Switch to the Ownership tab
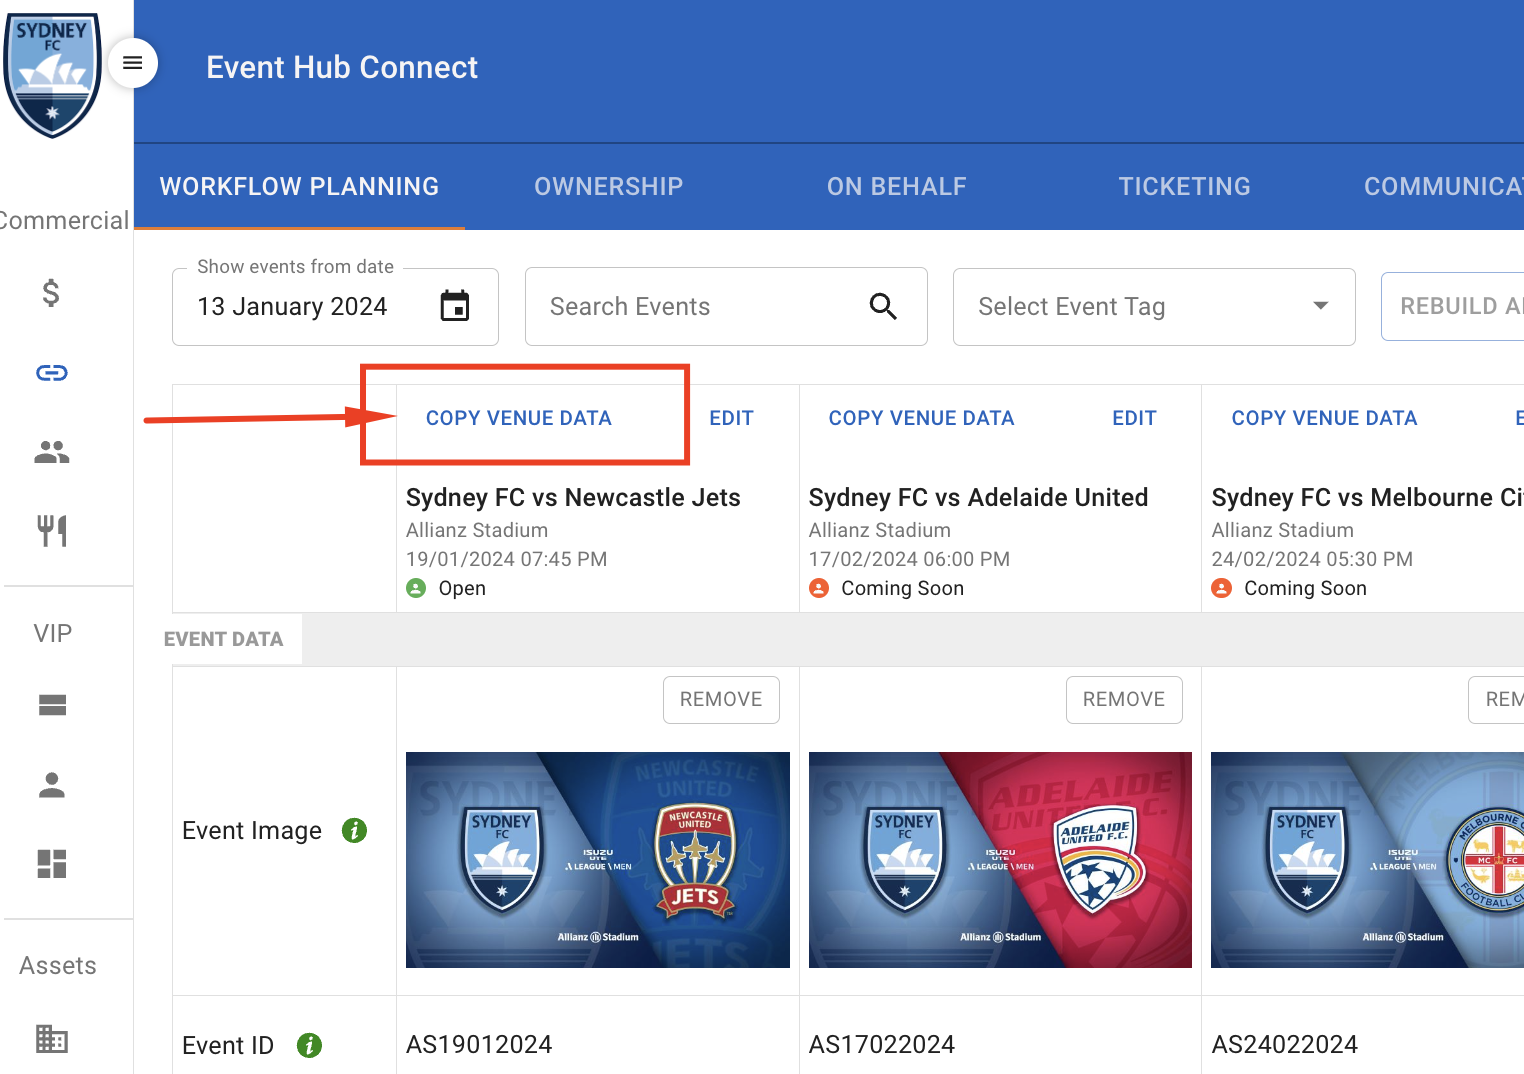 (608, 187)
